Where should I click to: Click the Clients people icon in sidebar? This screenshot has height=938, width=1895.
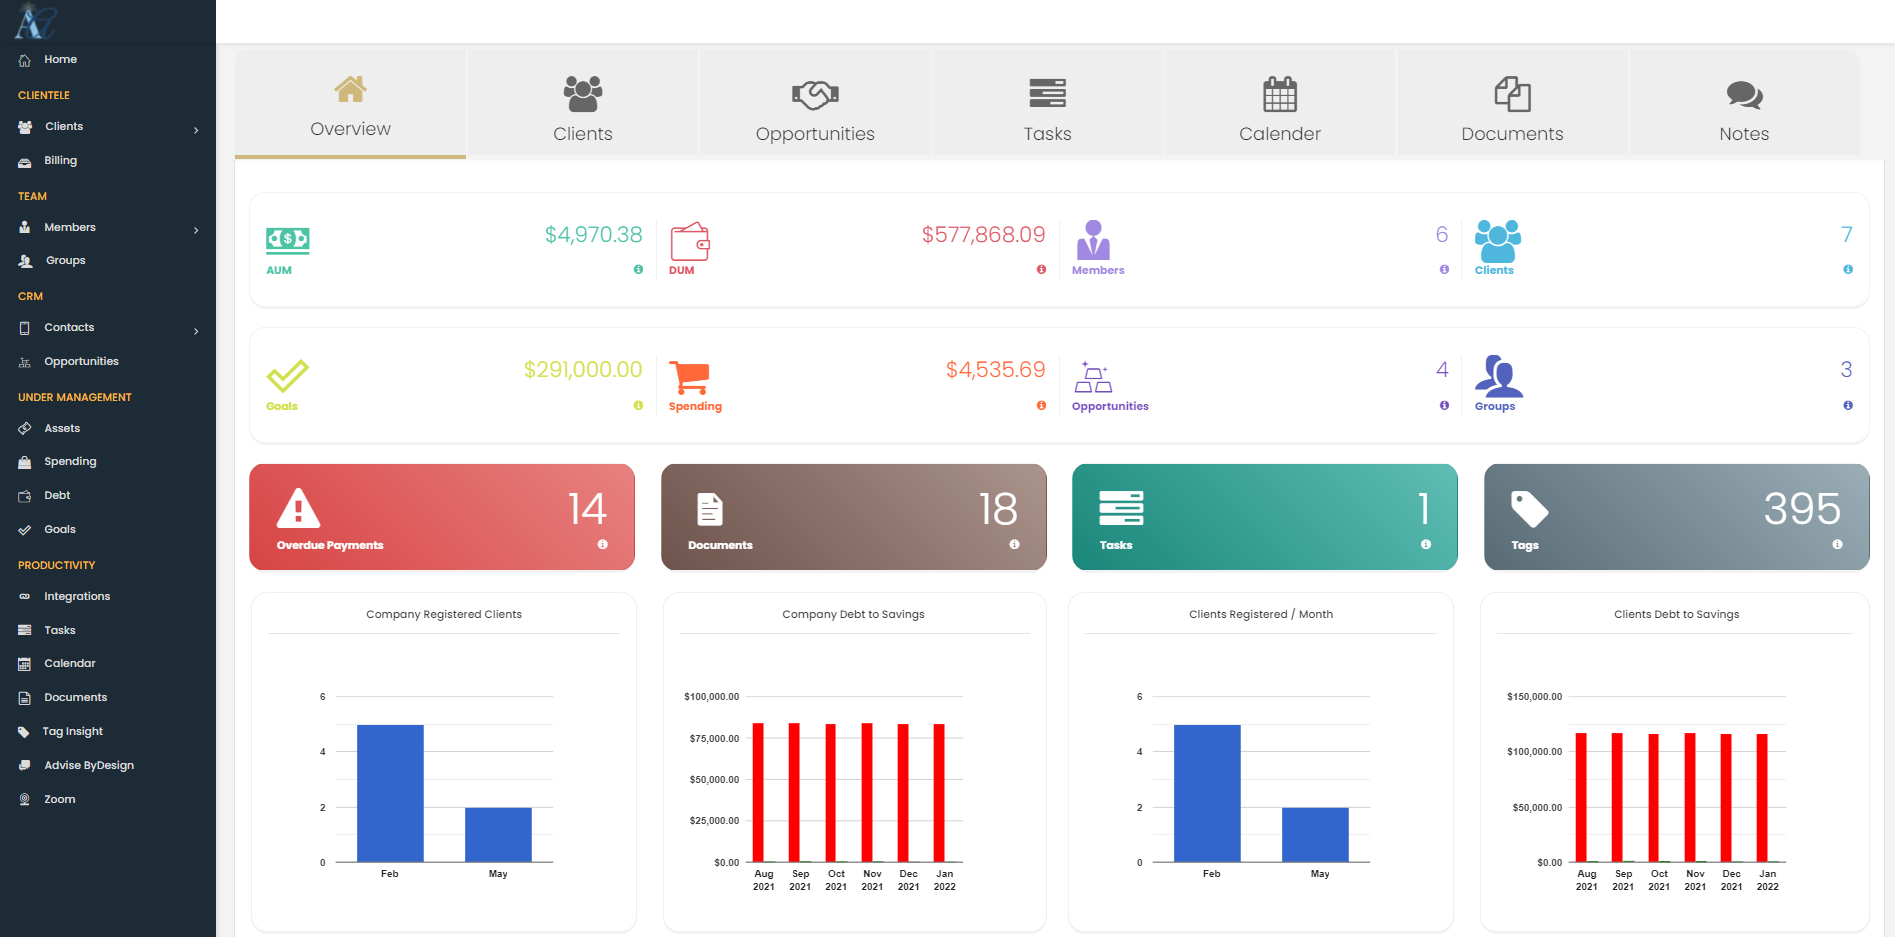(25, 127)
